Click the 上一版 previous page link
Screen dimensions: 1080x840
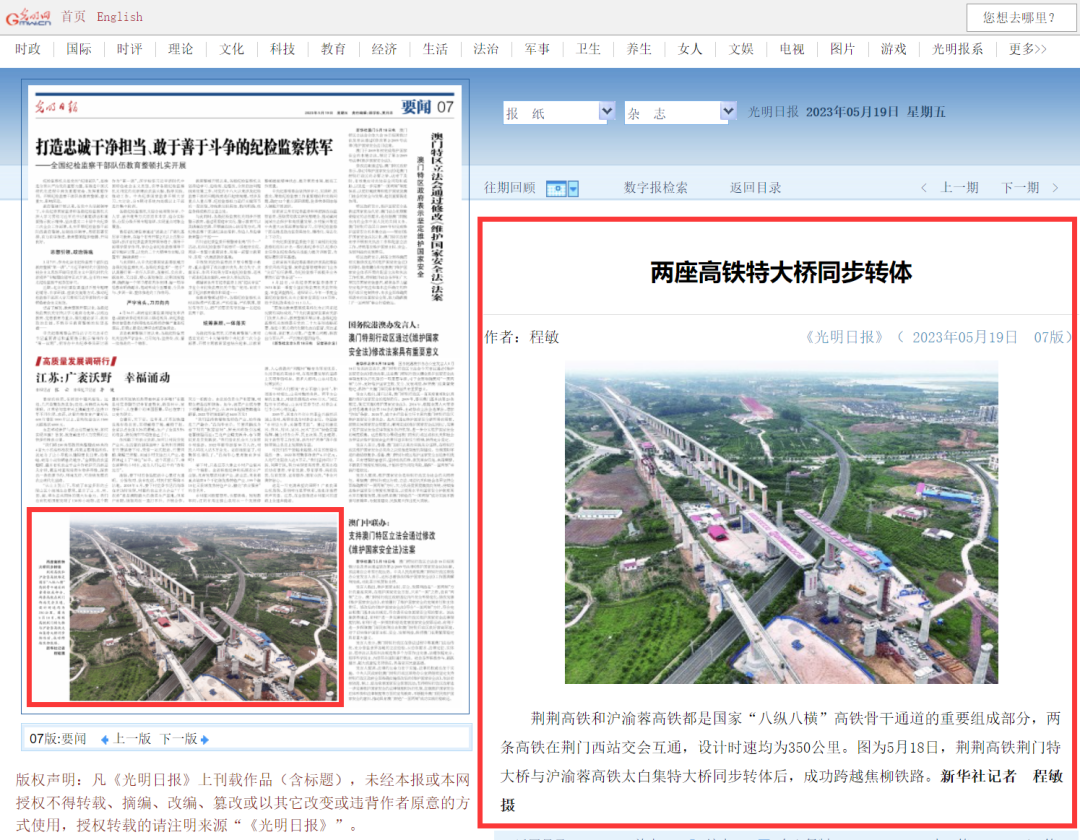click(x=132, y=739)
